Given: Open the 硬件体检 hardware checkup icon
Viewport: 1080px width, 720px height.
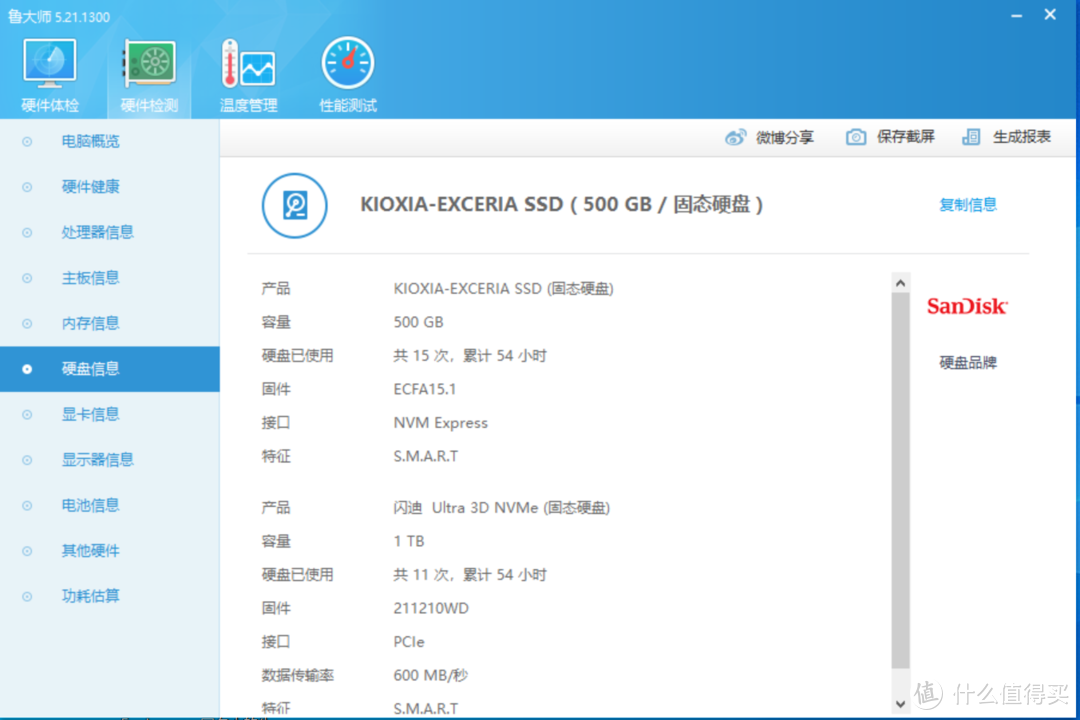Looking at the screenshot, I should (50, 70).
